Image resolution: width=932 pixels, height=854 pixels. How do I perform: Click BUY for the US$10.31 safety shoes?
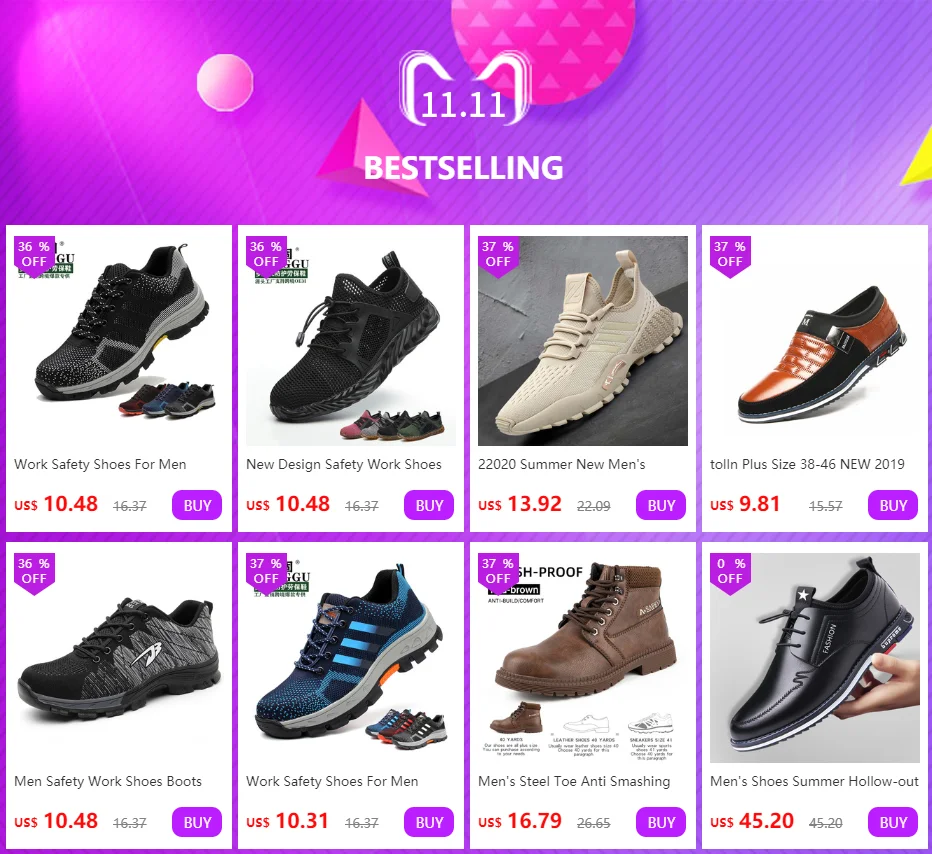429,822
